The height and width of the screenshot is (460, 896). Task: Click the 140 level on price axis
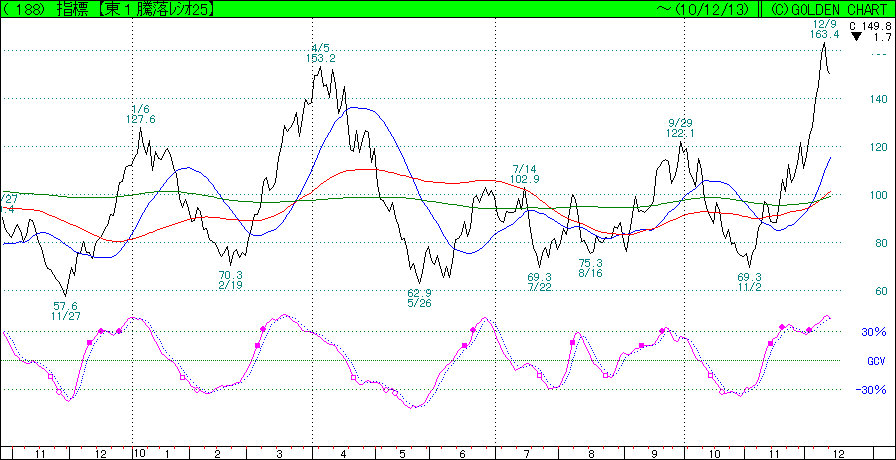(x=878, y=99)
